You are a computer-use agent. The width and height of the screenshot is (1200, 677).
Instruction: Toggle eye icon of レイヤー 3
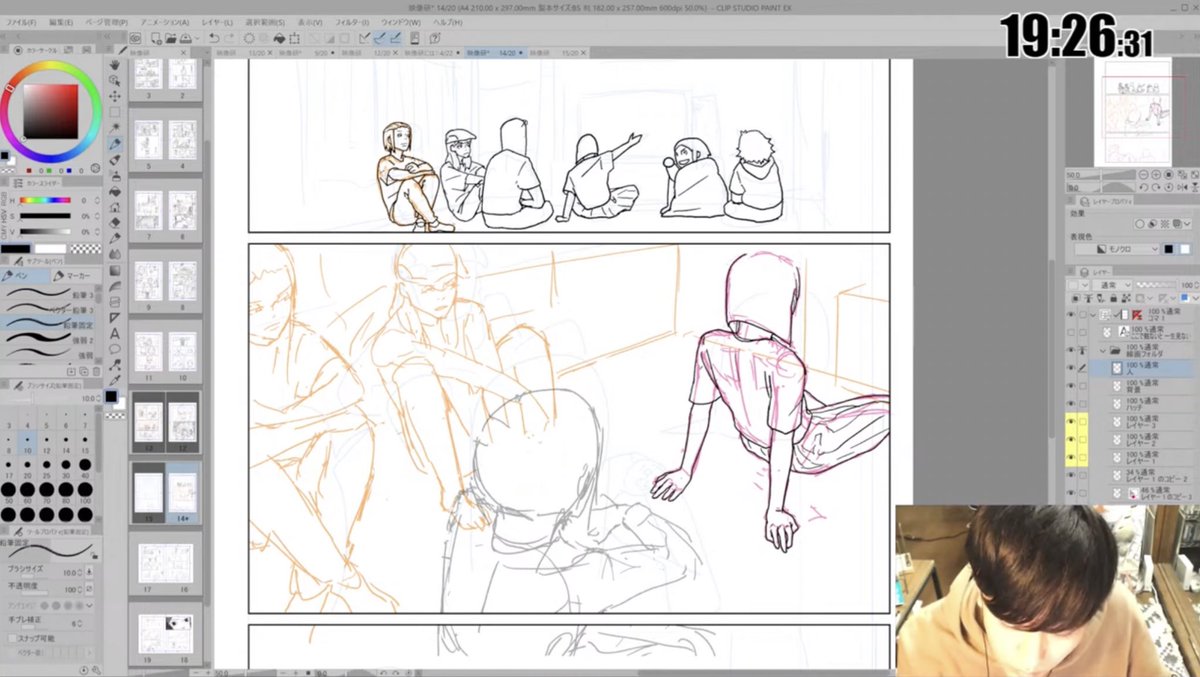click(1071, 422)
